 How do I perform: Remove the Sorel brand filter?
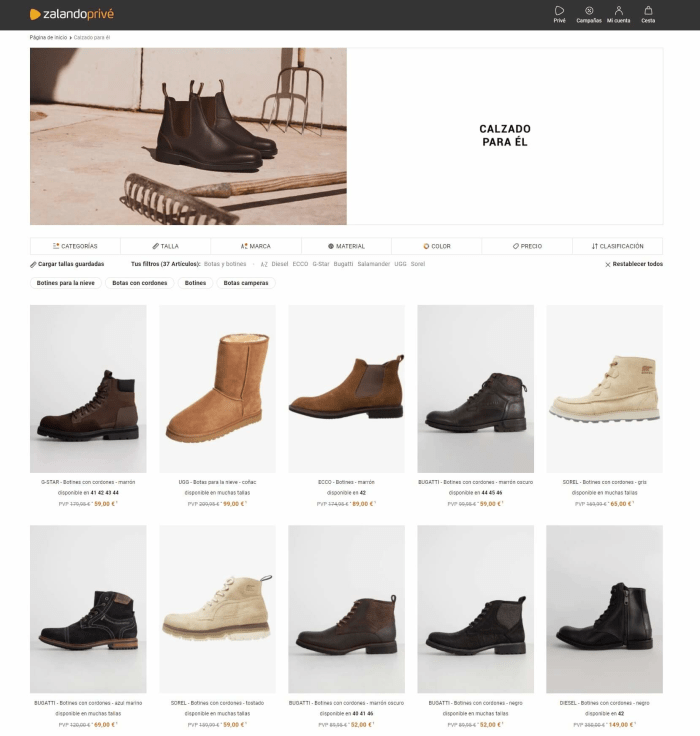[418, 264]
